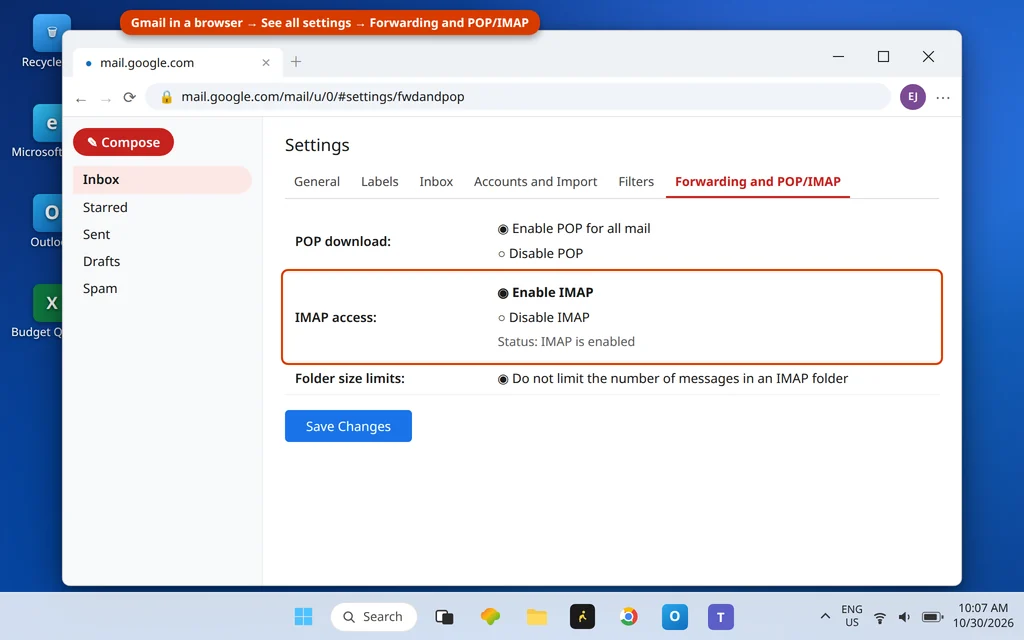Select the Enable IMAP radio button
Image resolution: width=1024 pixels, height=640 pixels.
pos(503,293)
